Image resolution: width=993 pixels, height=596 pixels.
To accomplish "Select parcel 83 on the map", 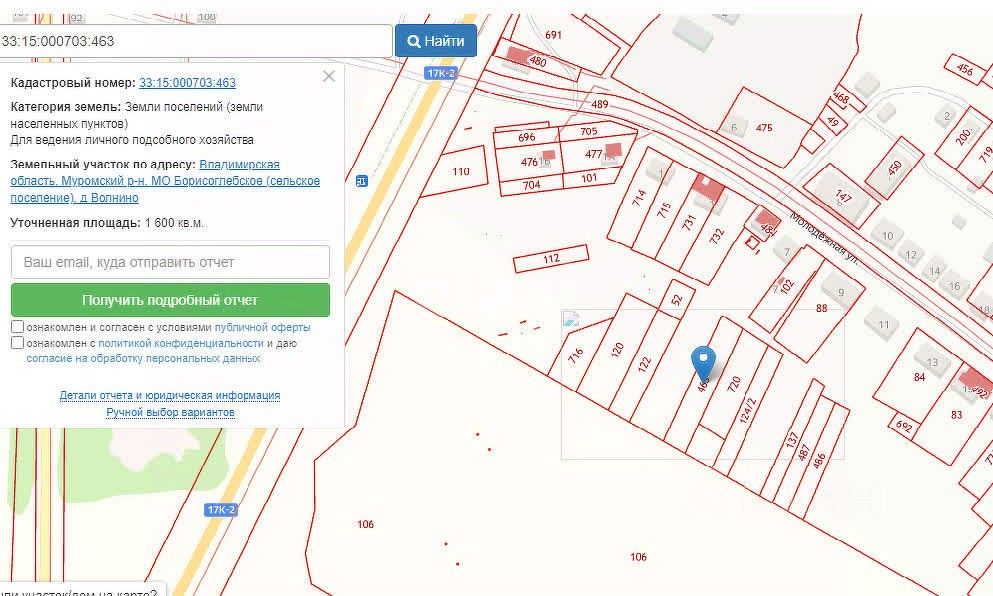I will click(x=956, y=415).
